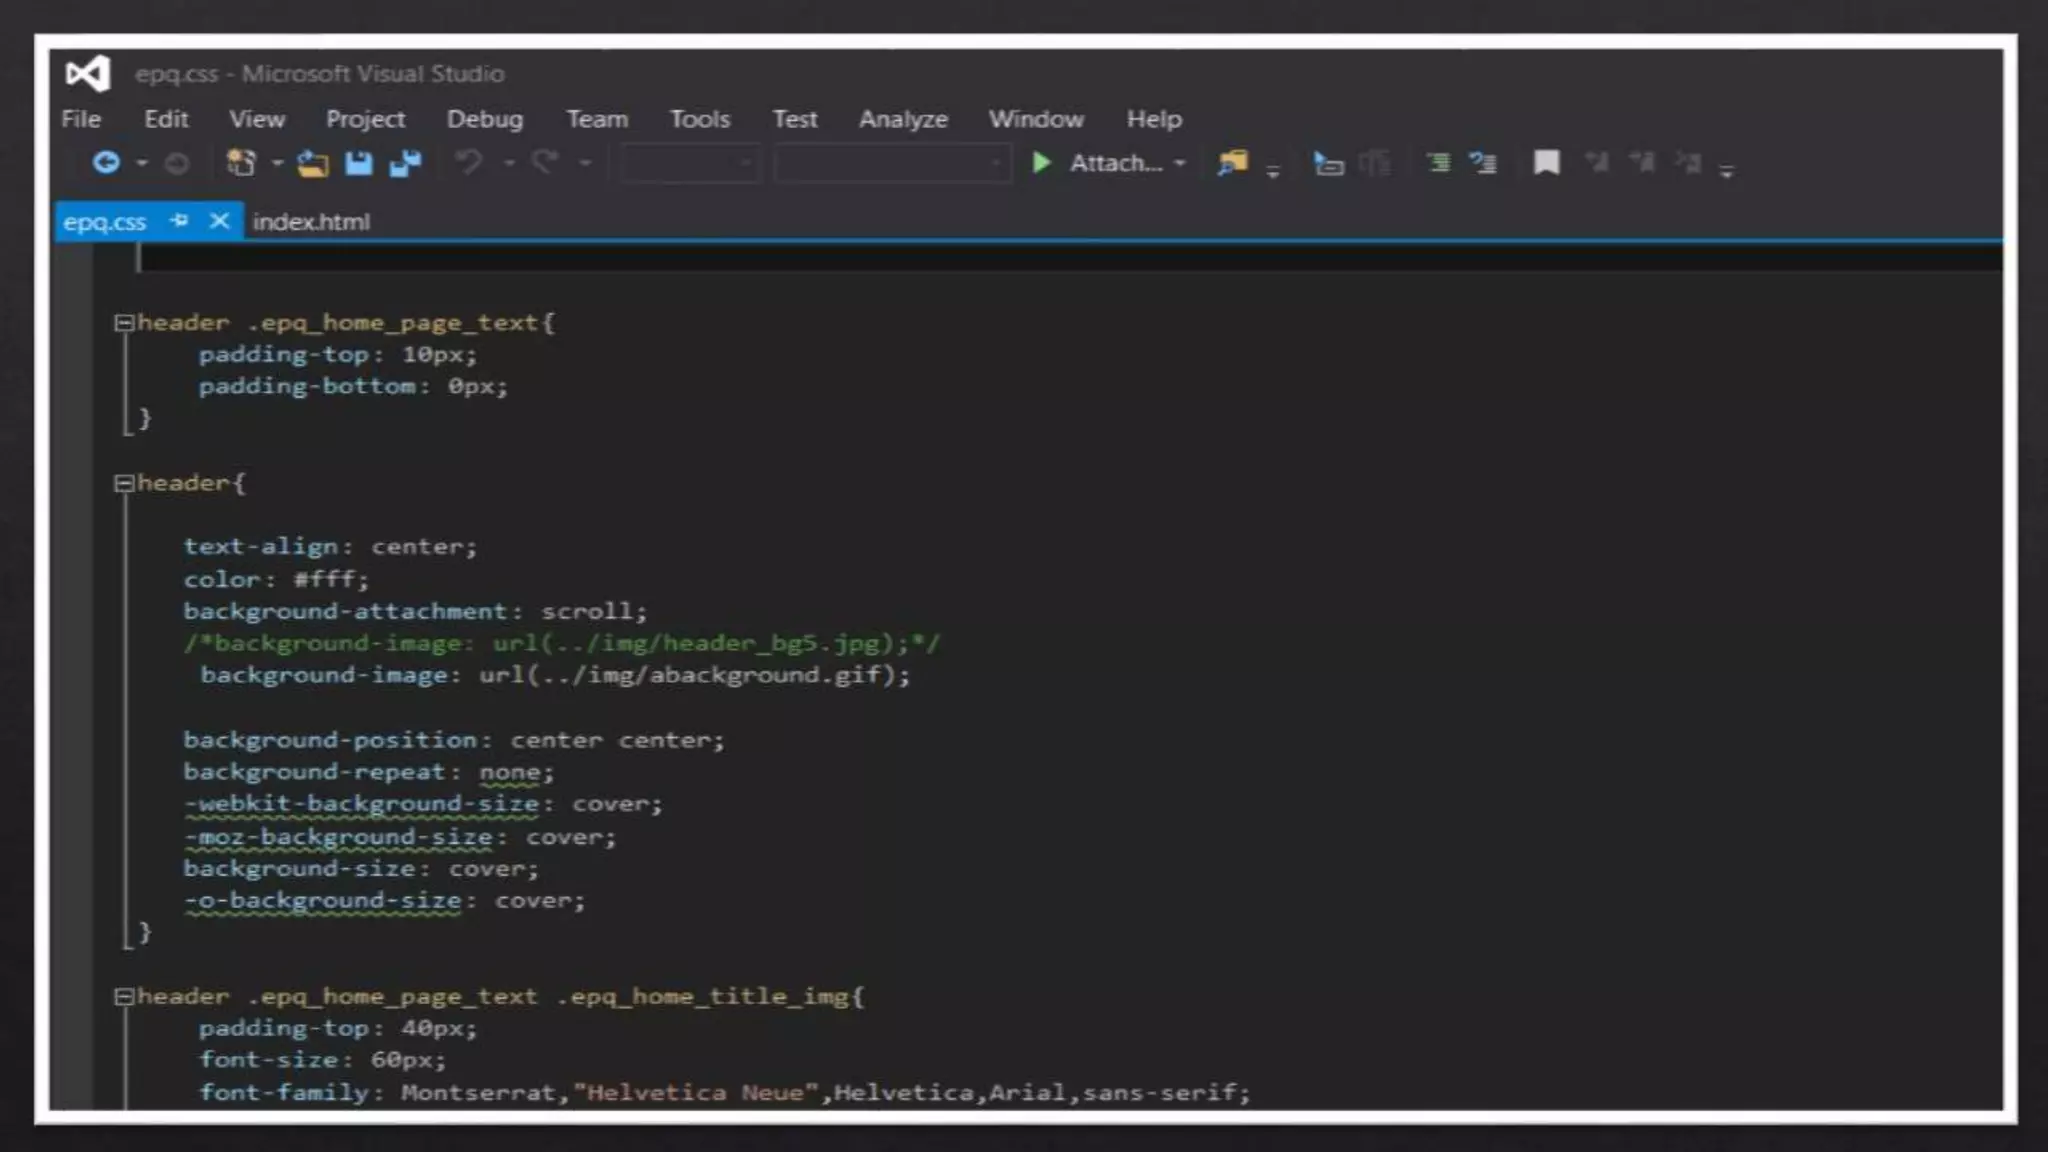Open the Analyze menu
The image size is (2048, 1152).
pos(903,119)
